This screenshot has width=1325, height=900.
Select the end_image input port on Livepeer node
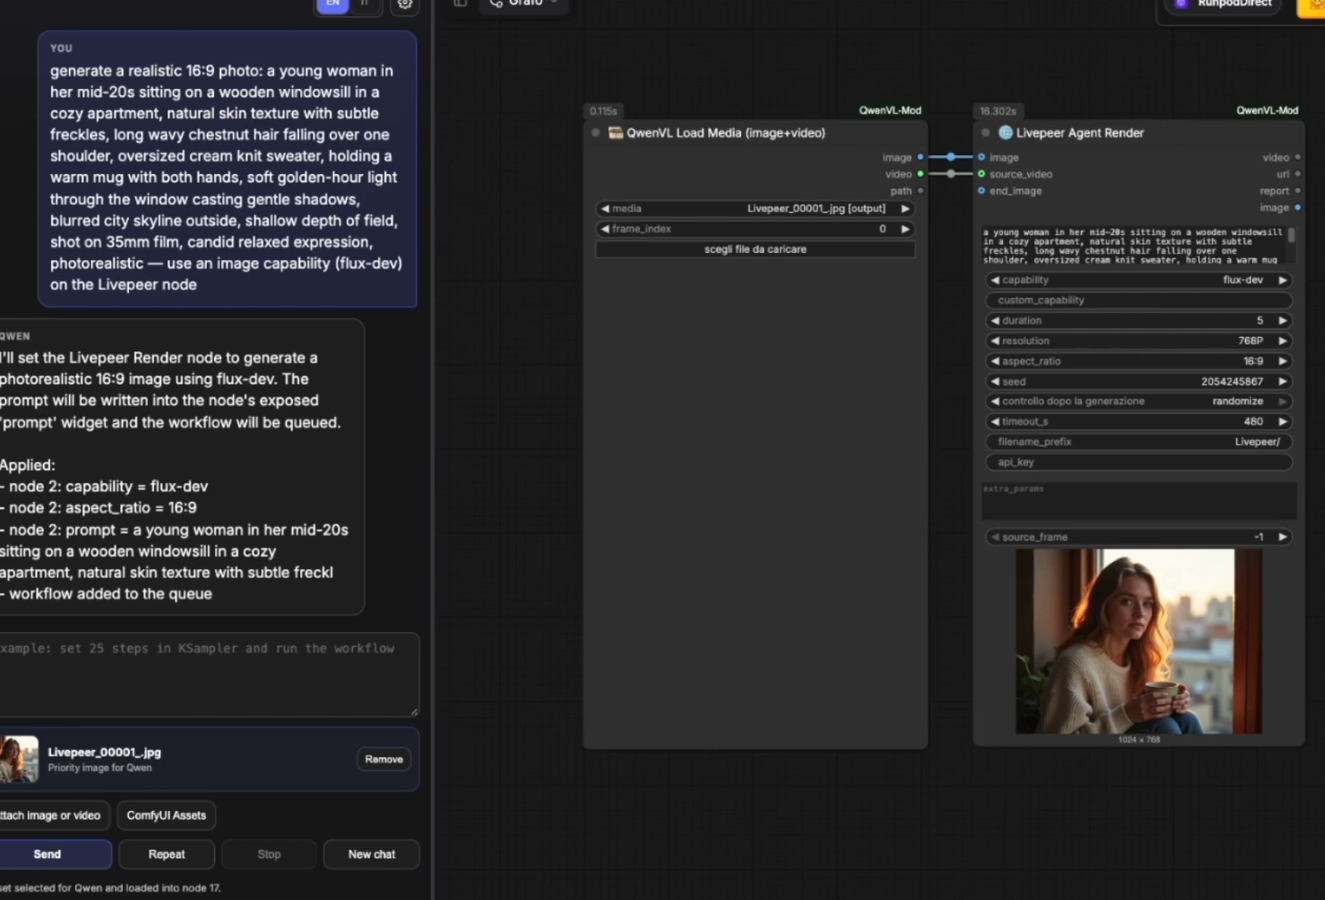[x=982, y=191]
